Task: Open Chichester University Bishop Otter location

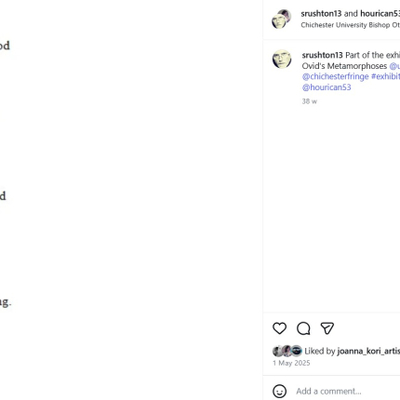Action: (x=350, y=25)
